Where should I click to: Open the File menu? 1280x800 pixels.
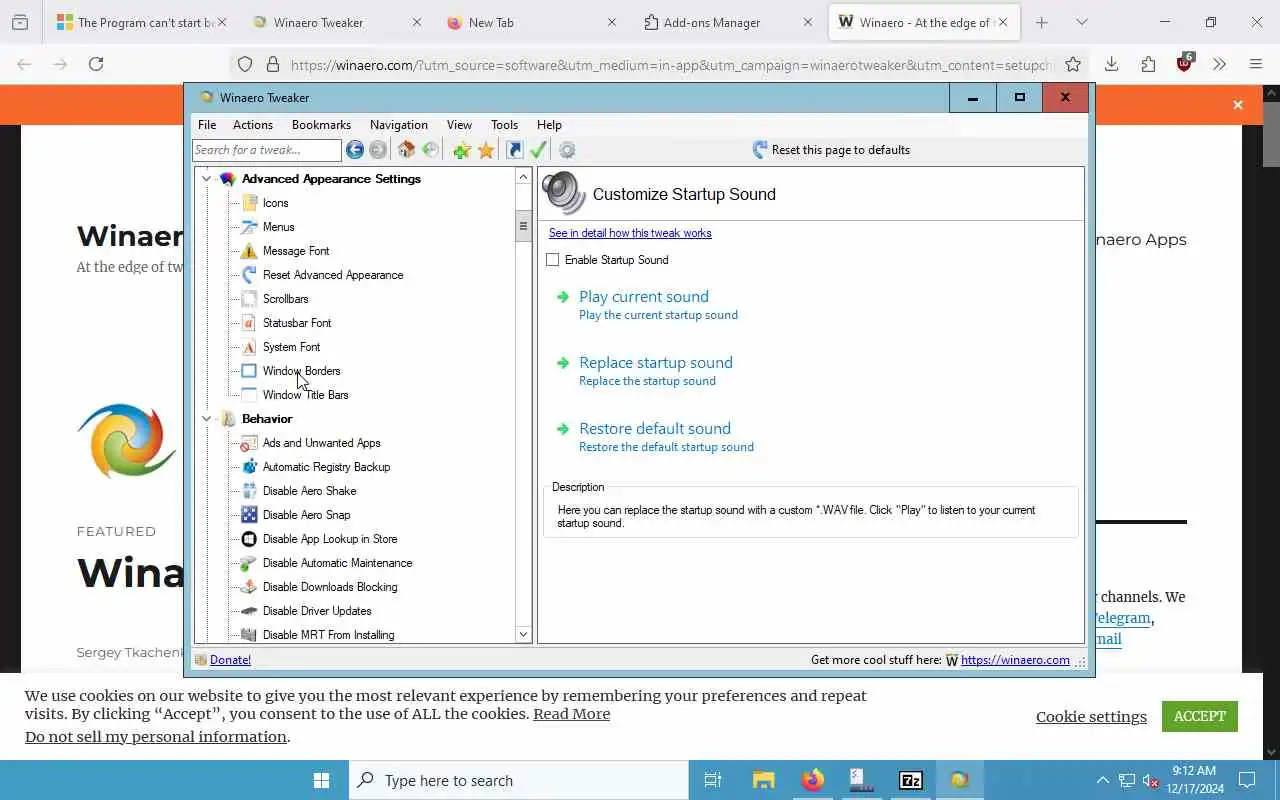[207, 125]
